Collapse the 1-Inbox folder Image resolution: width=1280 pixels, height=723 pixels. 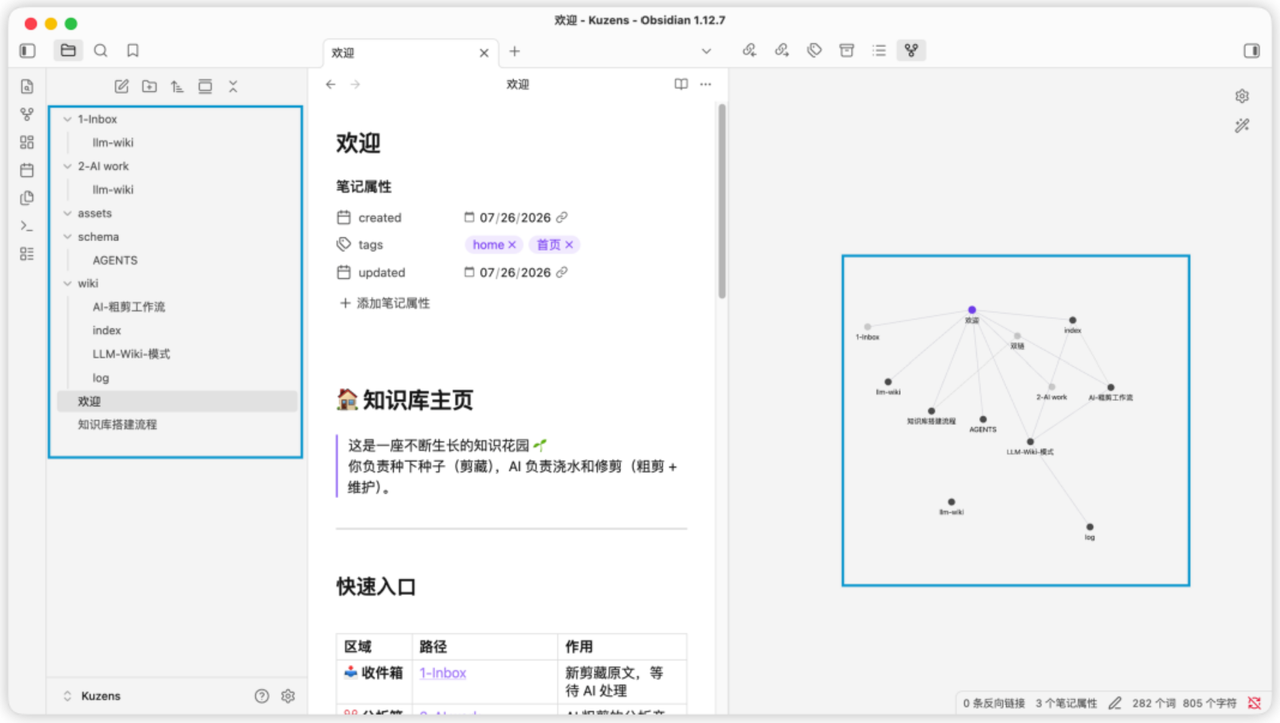pyautogui.click(x=67, y=119)
